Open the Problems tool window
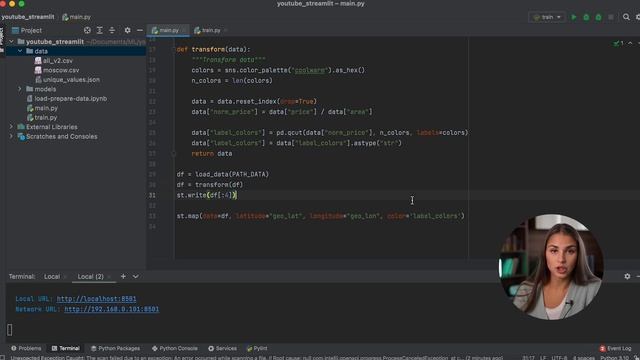640x360 pixels. pyautogui.click(x=26, y=348)
